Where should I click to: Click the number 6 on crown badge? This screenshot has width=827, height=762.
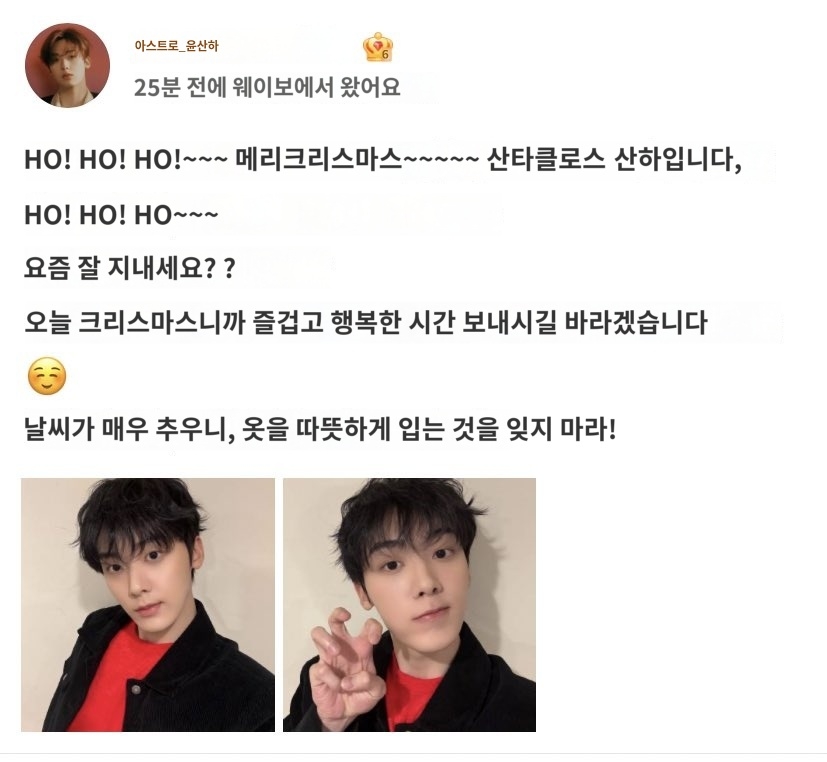(385, 54)
